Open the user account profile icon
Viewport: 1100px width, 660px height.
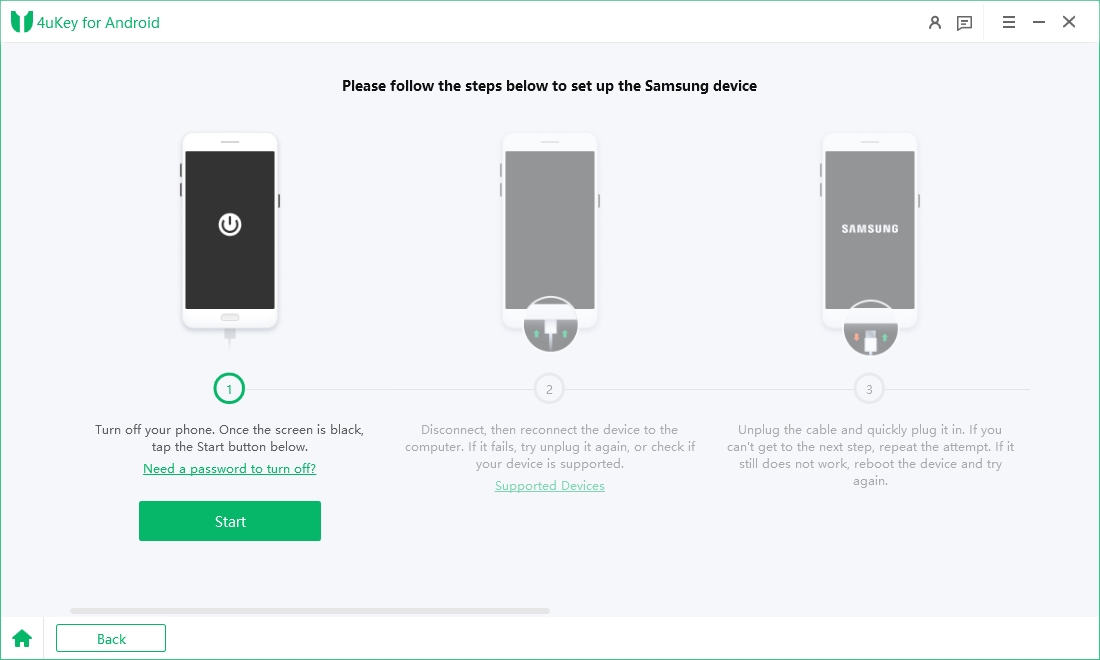pos(935,22)
